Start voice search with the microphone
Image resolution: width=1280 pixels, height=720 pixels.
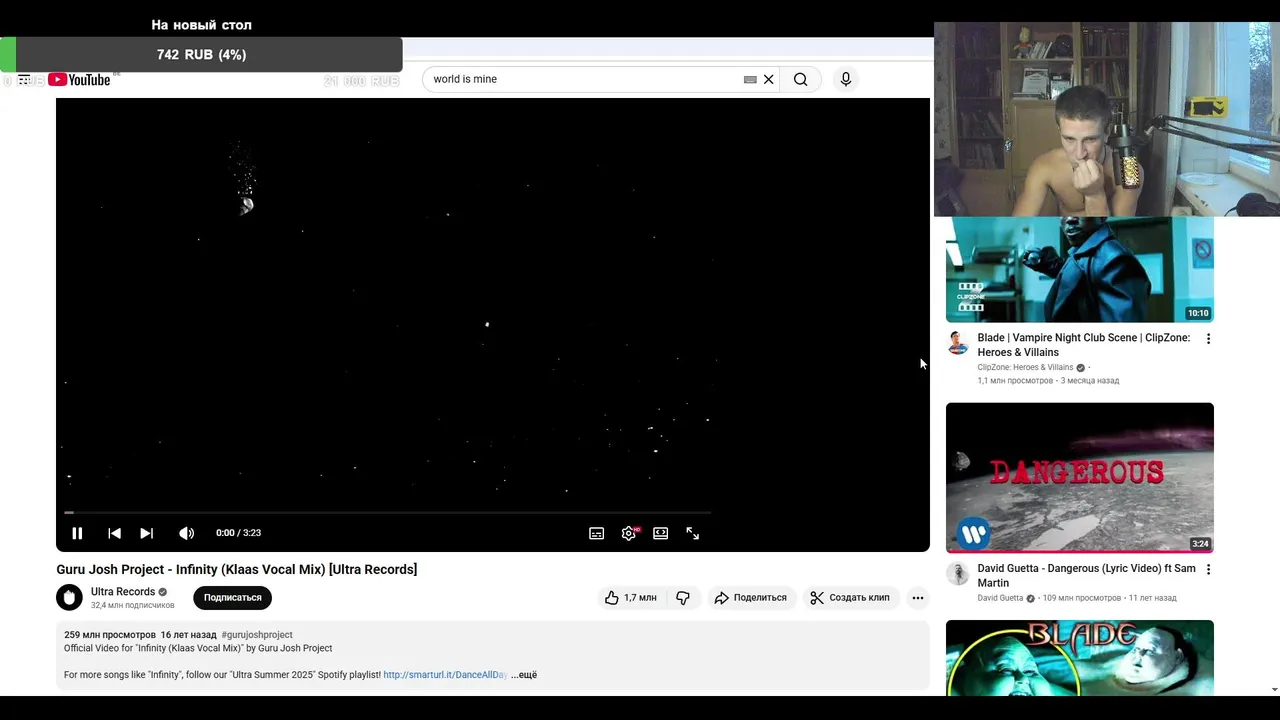coord(846,79)
